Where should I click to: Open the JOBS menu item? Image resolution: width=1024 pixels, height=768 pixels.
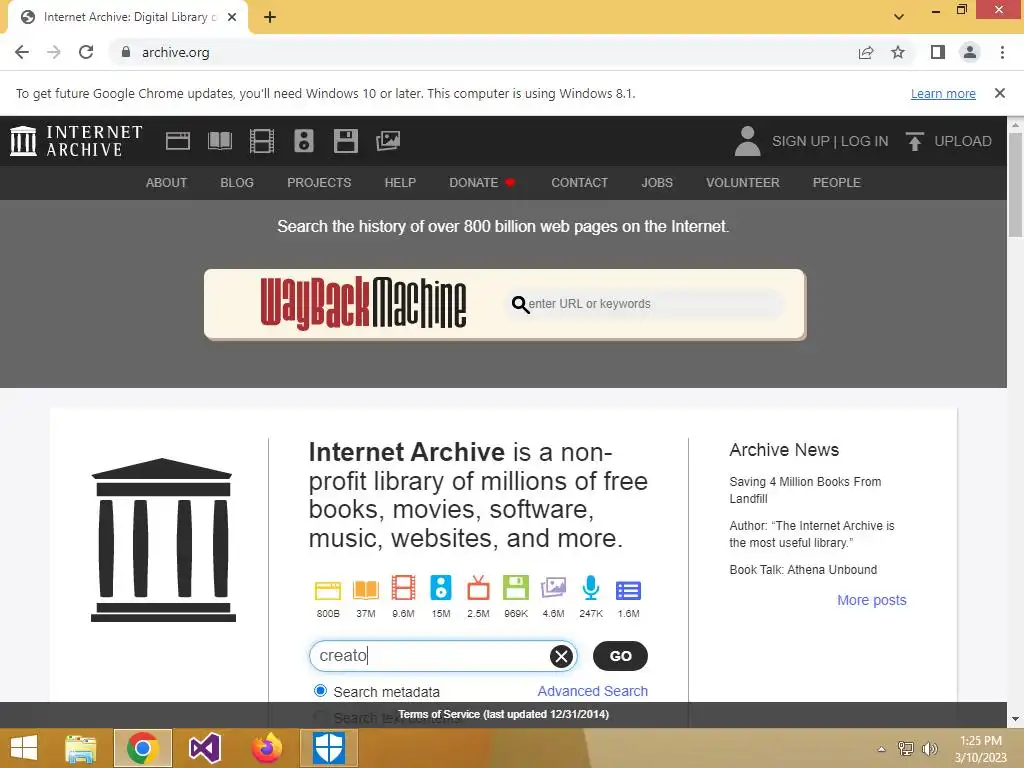[657, 183]
